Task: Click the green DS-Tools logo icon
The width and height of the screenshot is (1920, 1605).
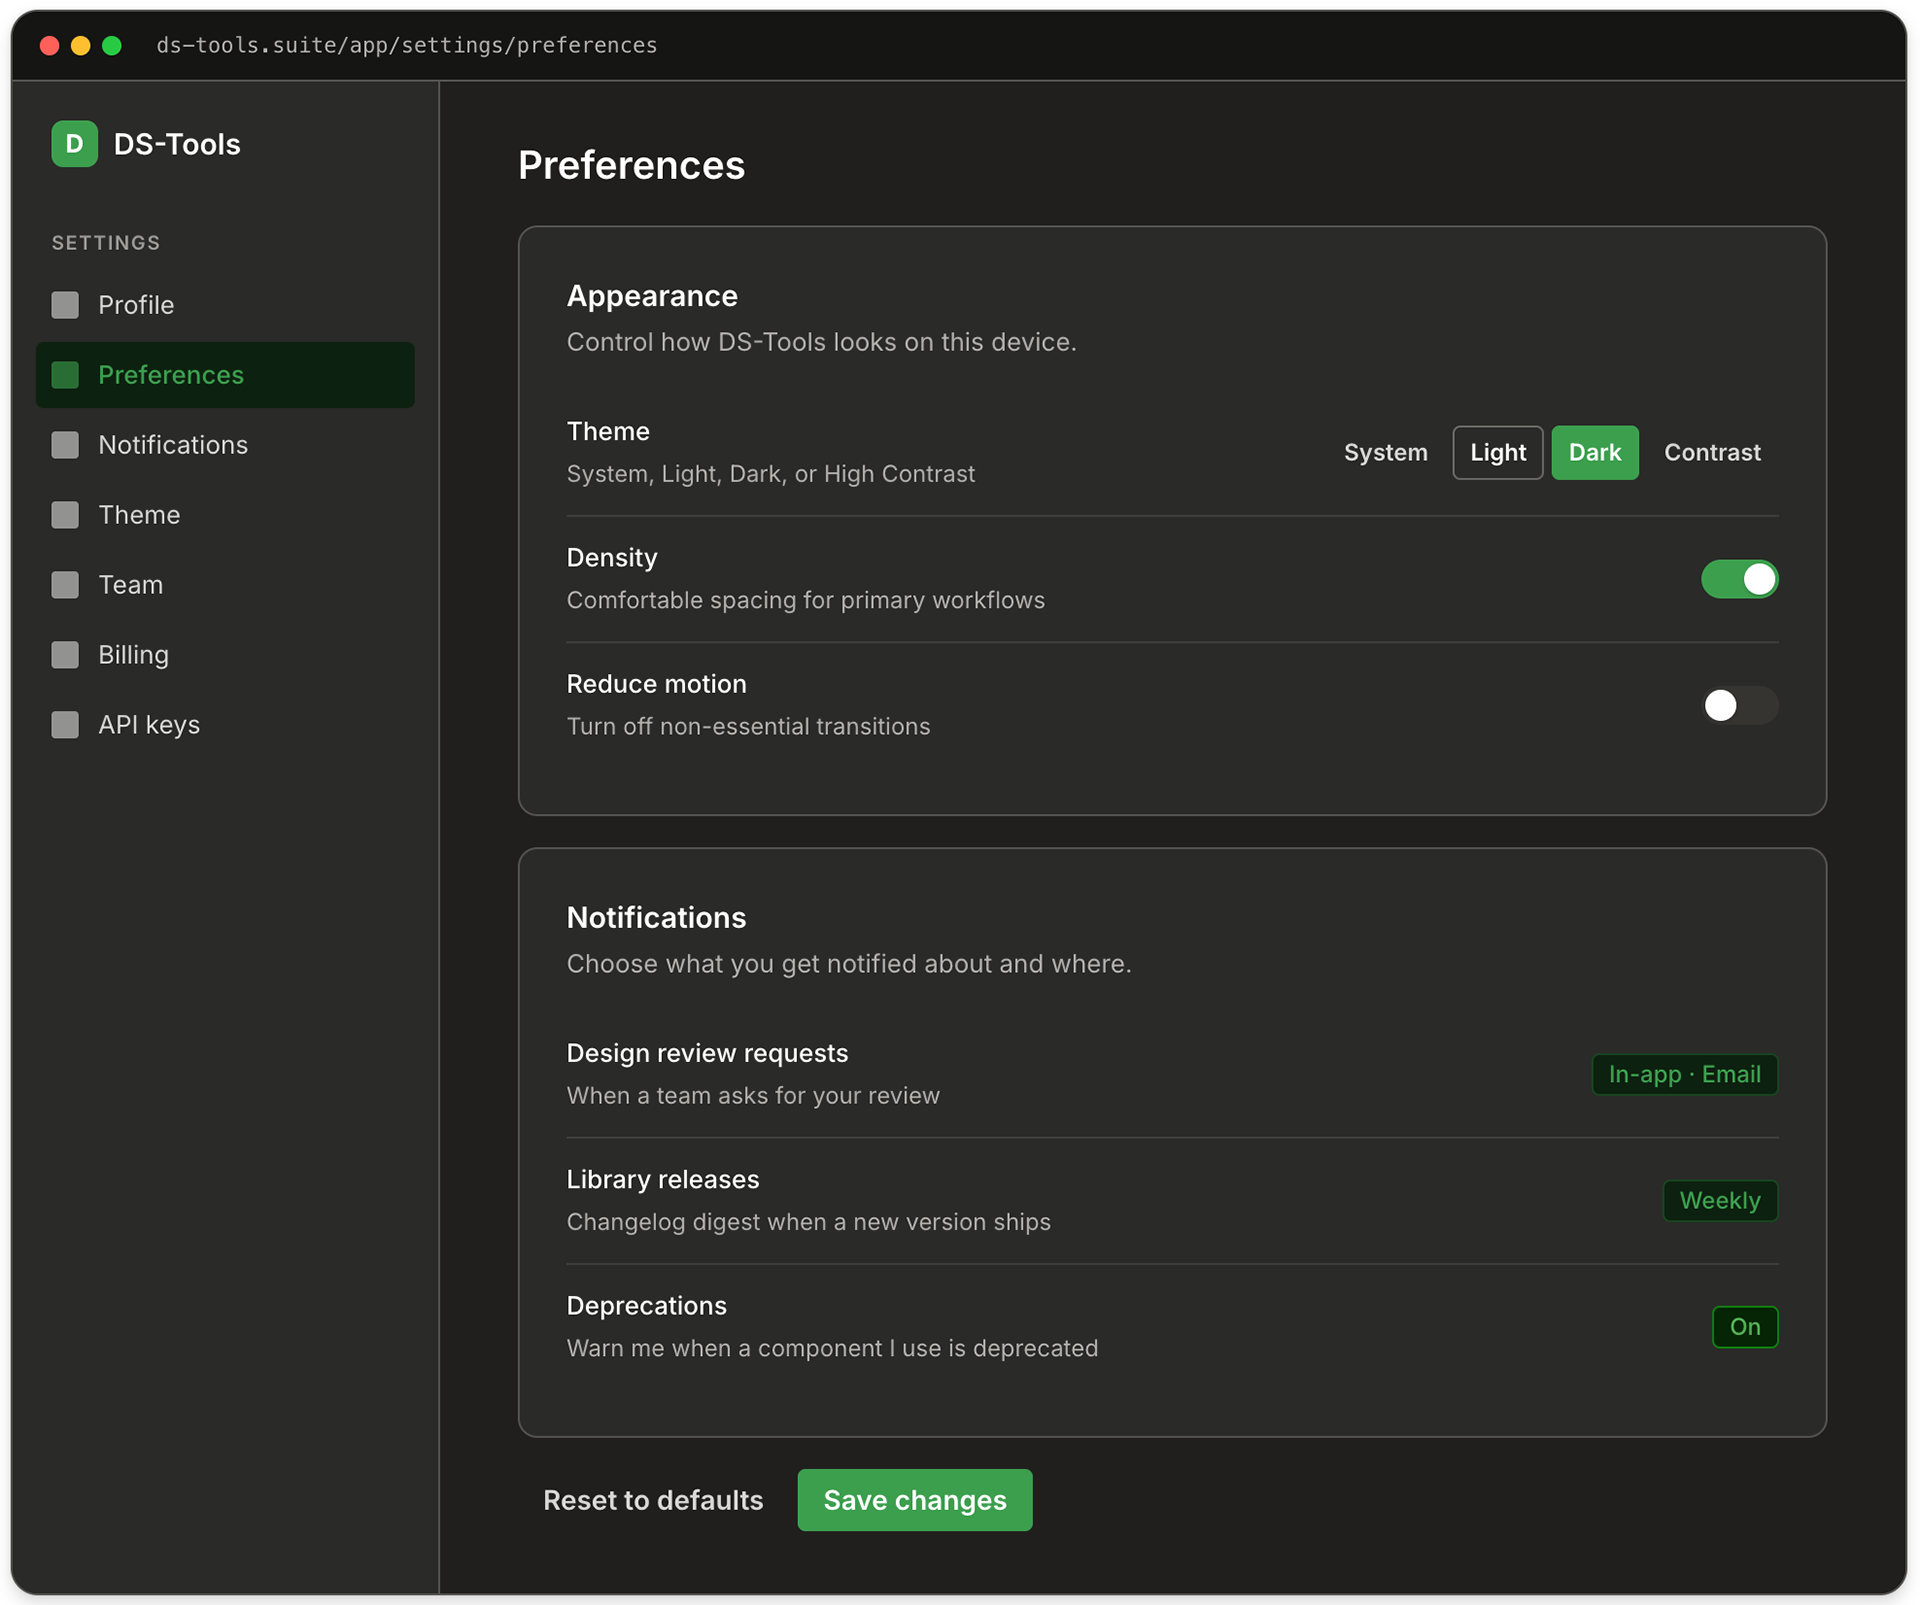Action: coord(74,144)
